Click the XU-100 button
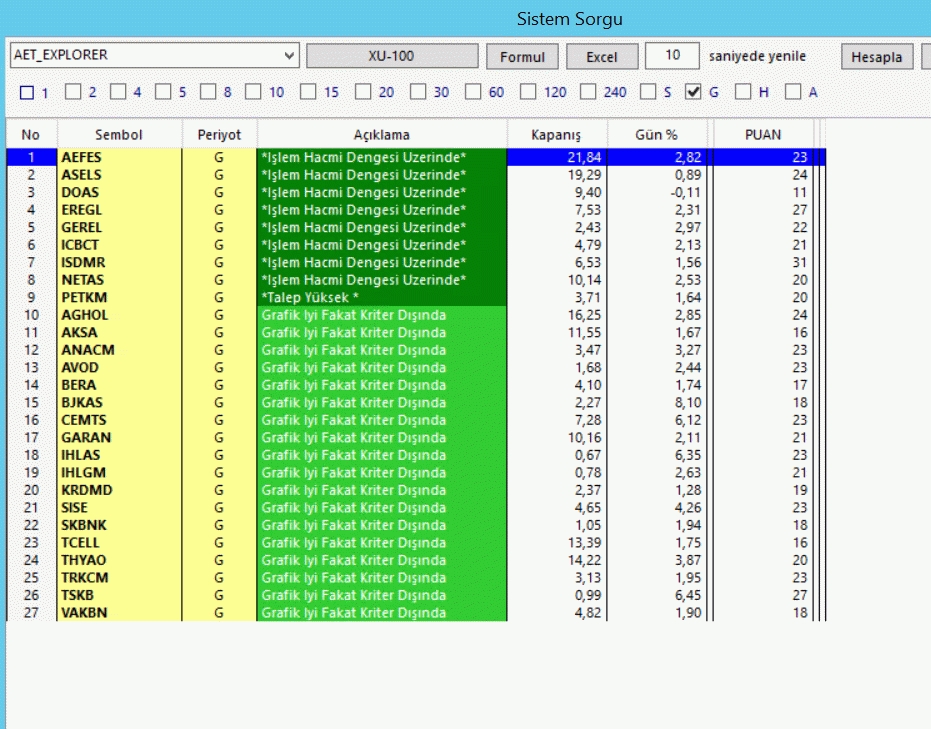 pyautogui.click(x=392, y=56)
